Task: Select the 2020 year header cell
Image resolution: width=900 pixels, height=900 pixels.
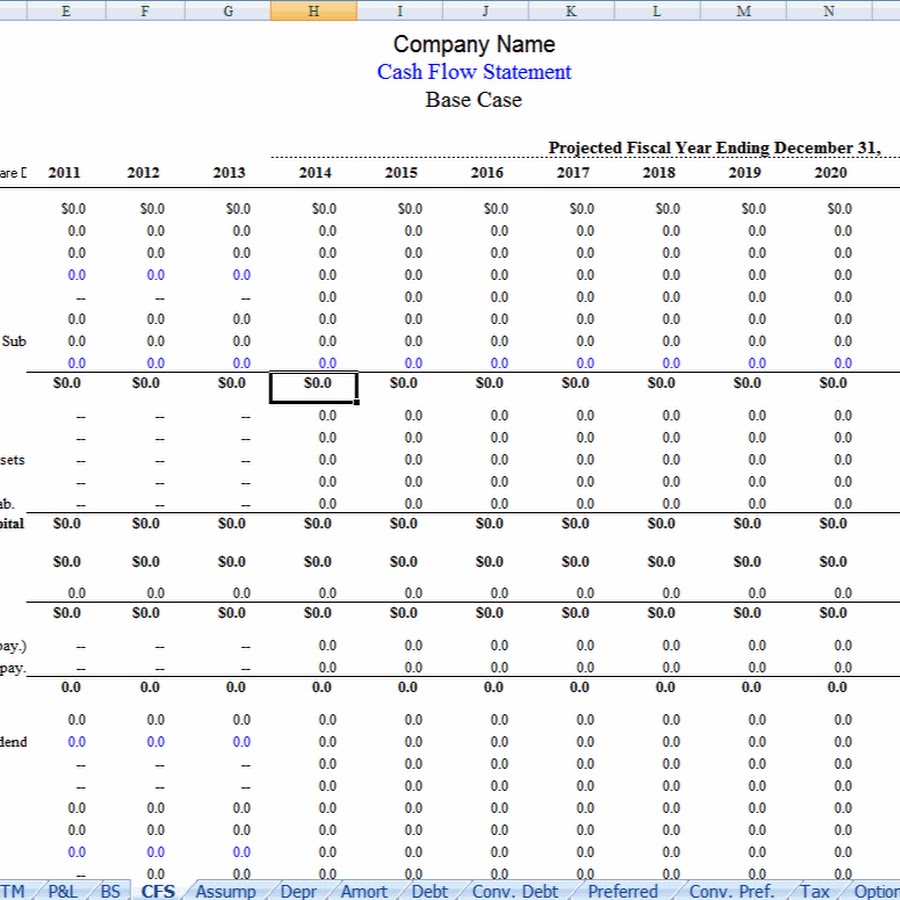Action: click(831, 172)
